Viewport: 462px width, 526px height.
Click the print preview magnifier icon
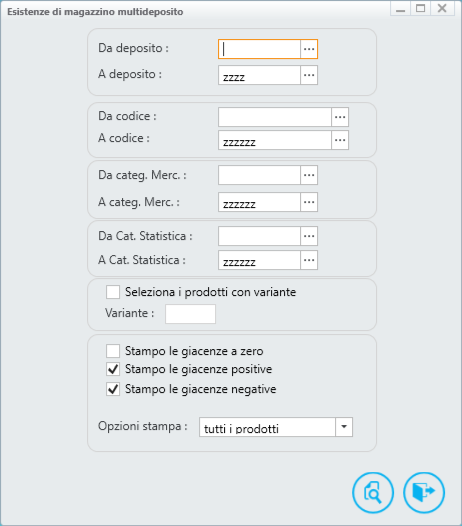tap(373, 492)
